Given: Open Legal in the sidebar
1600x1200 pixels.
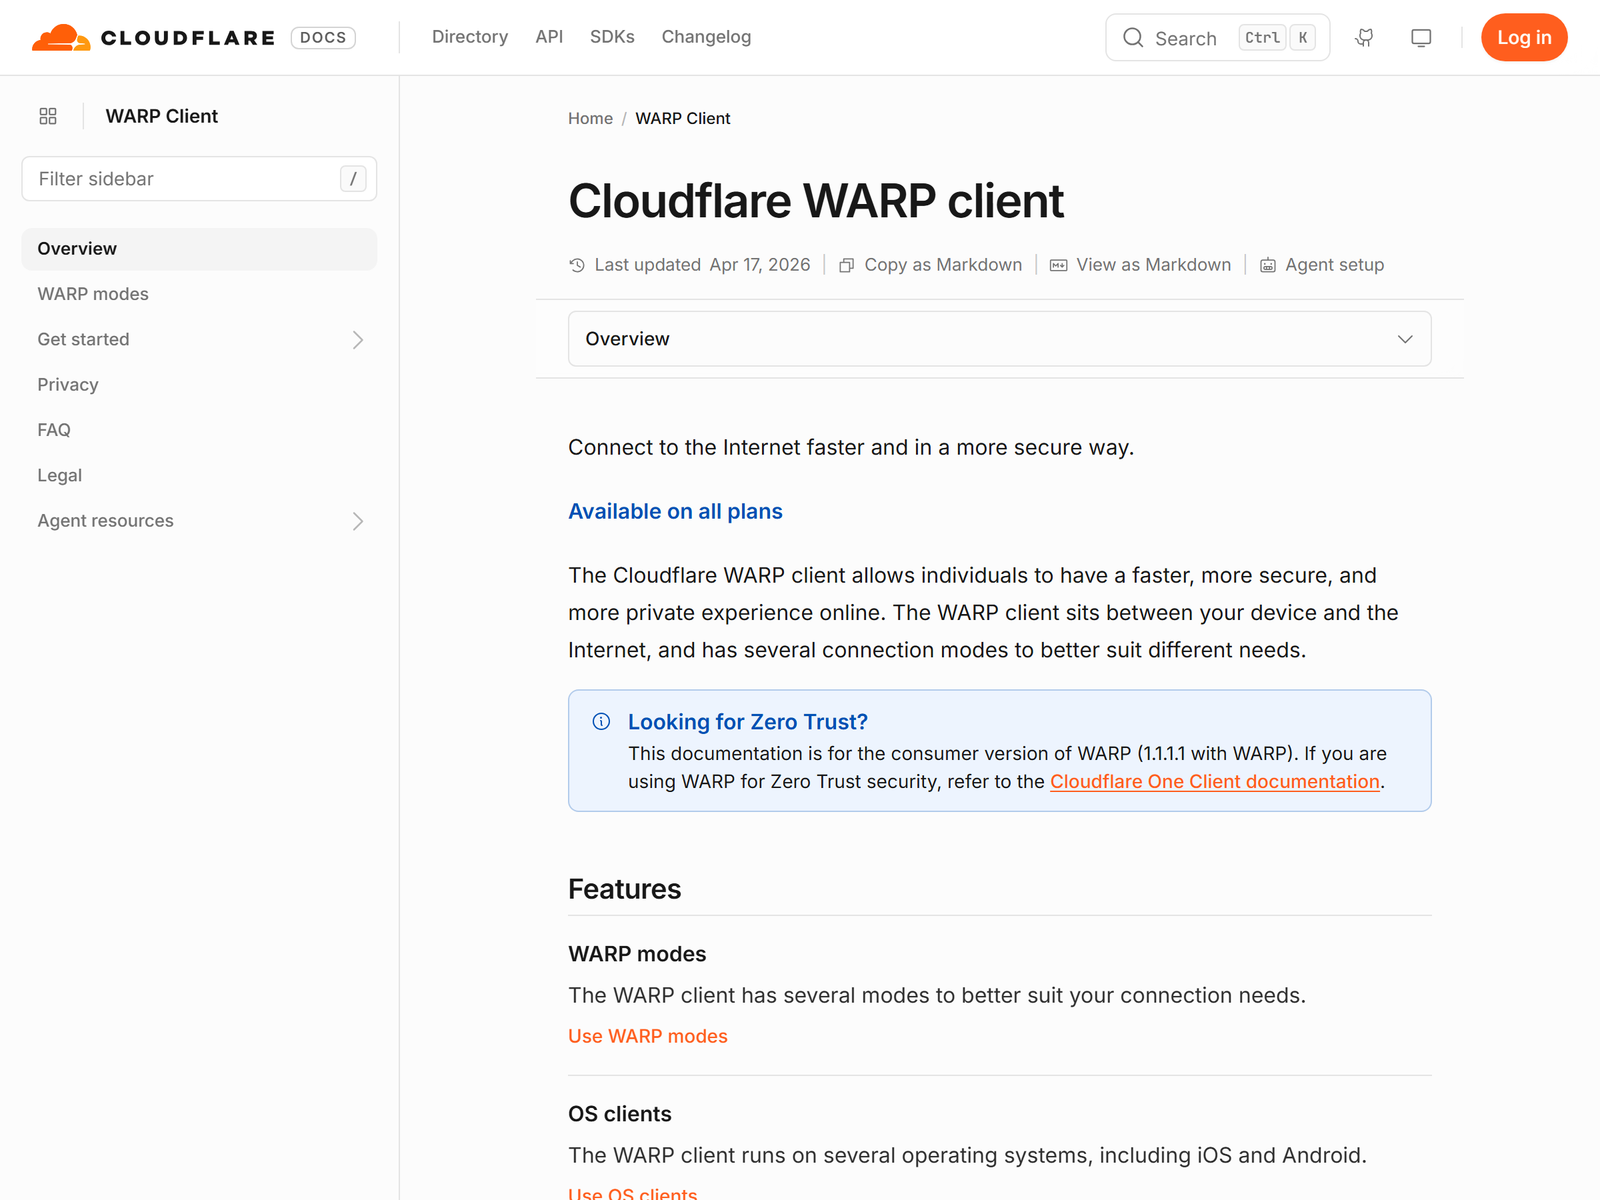Looking at the screenshot, I should pyautogui.click(x=199, y=475).
